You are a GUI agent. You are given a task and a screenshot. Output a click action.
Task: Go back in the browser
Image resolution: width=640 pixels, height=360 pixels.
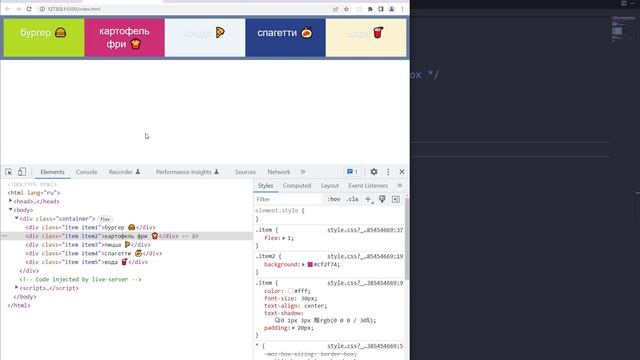pyautogui.click(x=8, y=9)
